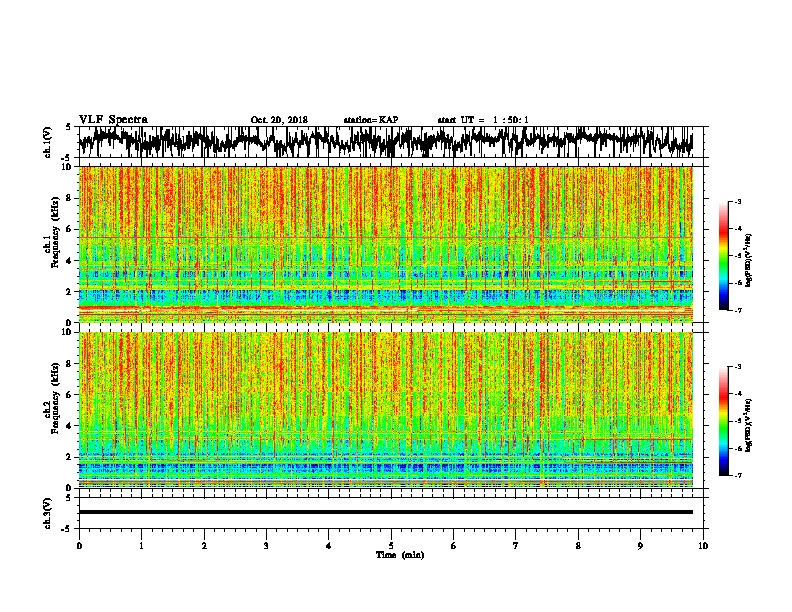
Task: Select the "Oct. 20, 2018" date text
Action: (x=279, y=120)
